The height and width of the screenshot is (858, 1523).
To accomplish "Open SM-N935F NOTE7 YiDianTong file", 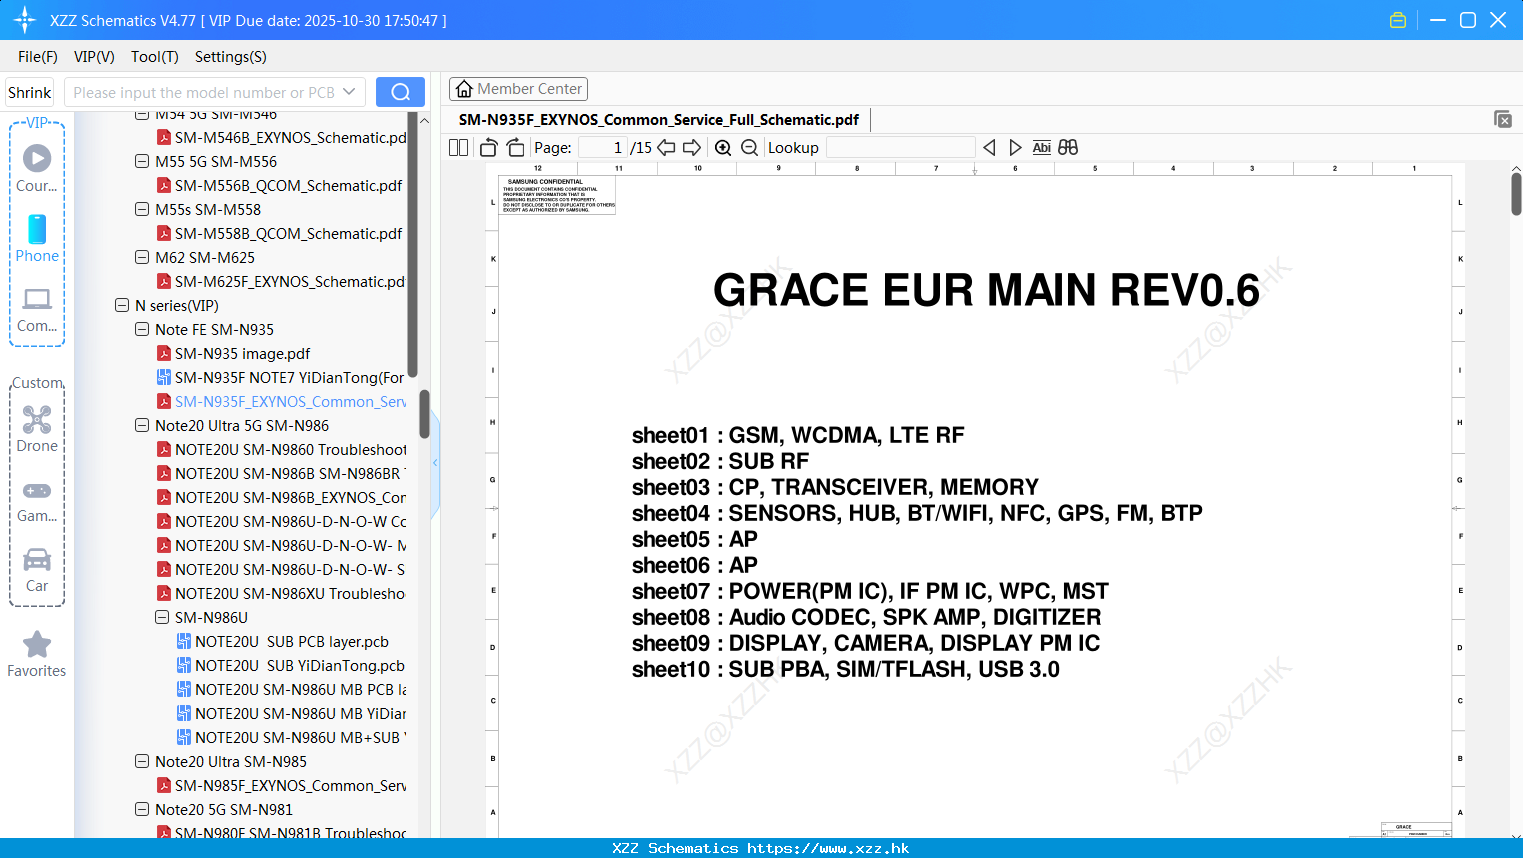I will 281,377.
